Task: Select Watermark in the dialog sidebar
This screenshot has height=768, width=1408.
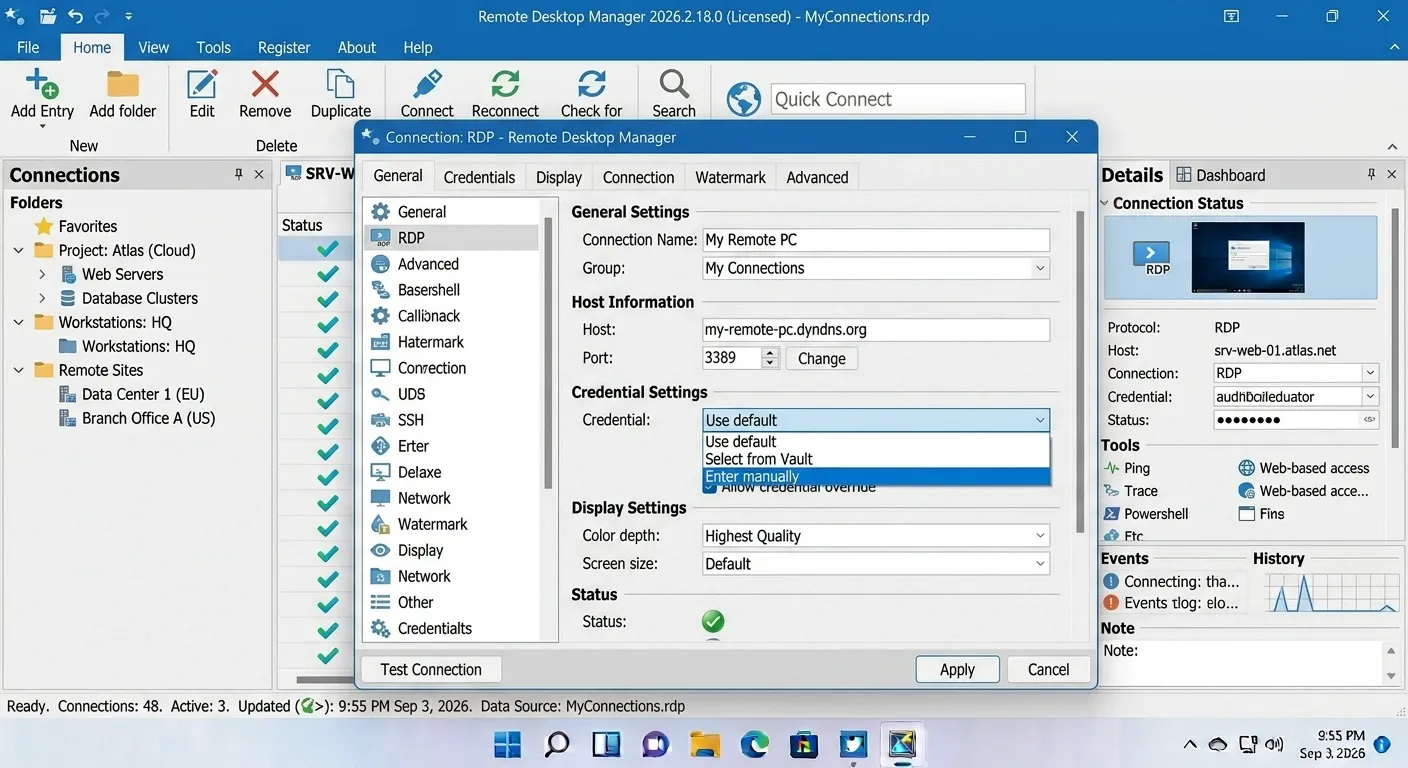Action: pos(451,524)
